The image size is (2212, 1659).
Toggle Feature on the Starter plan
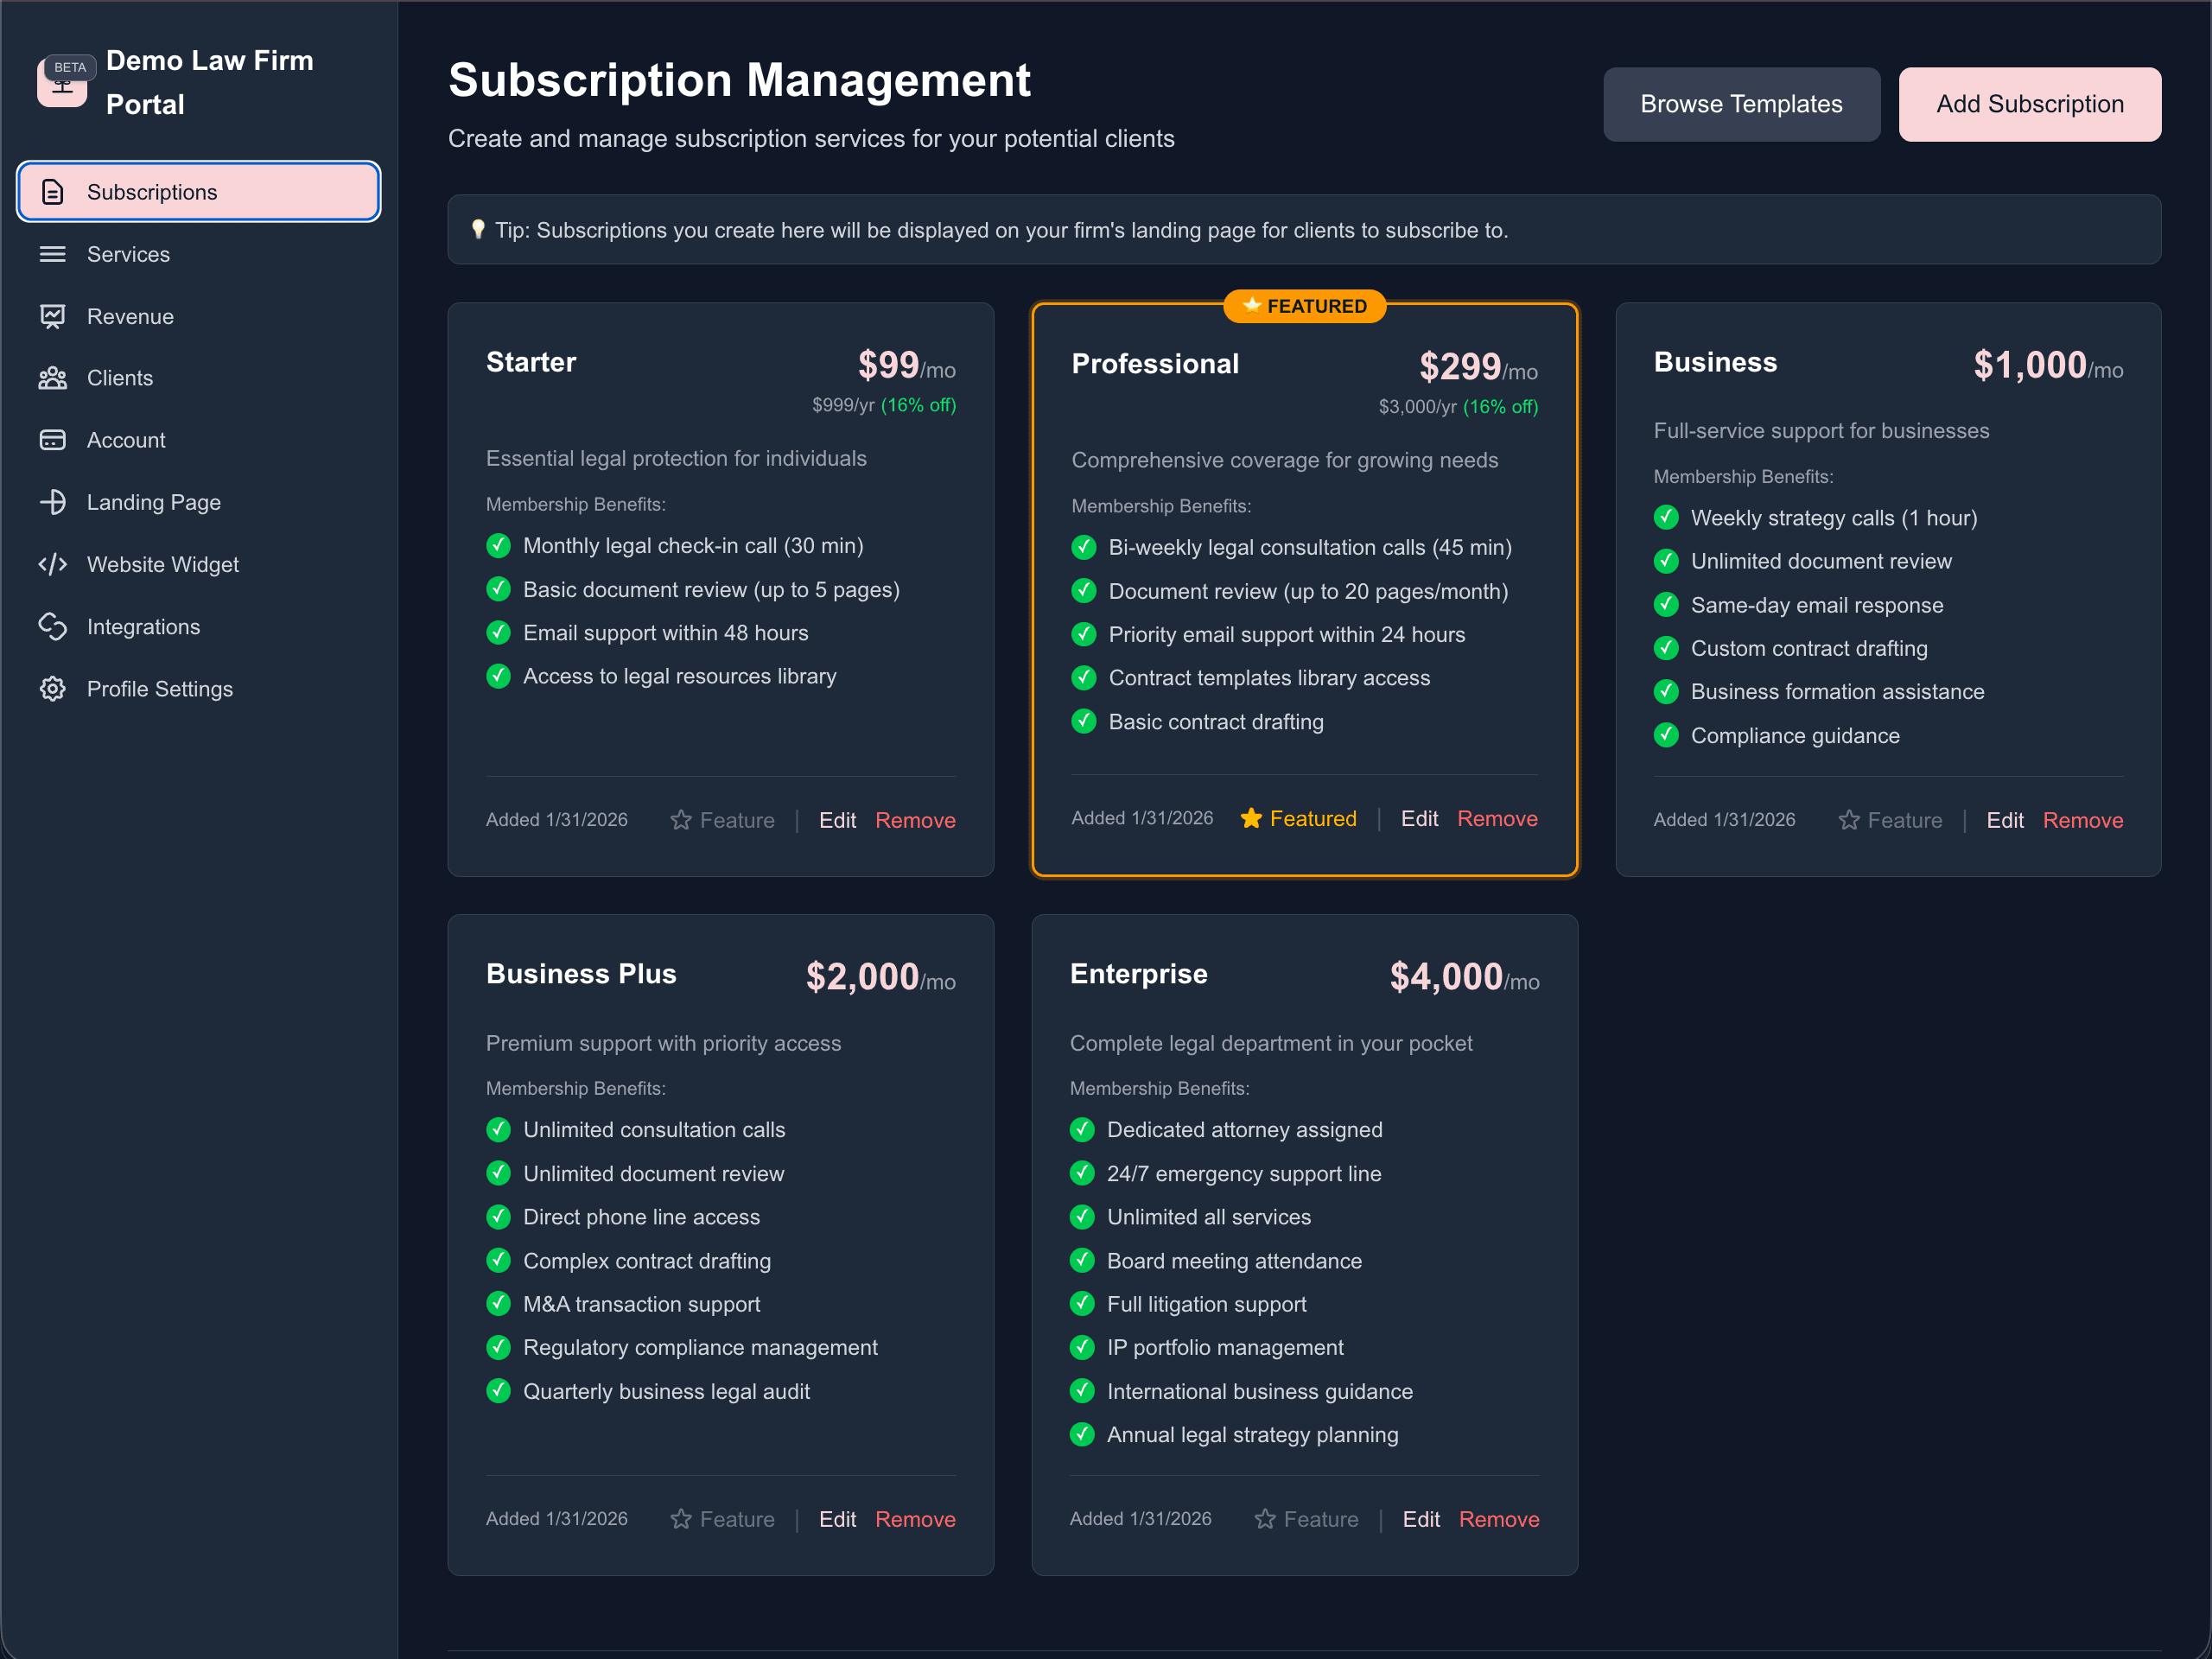(x=723, y=820)
